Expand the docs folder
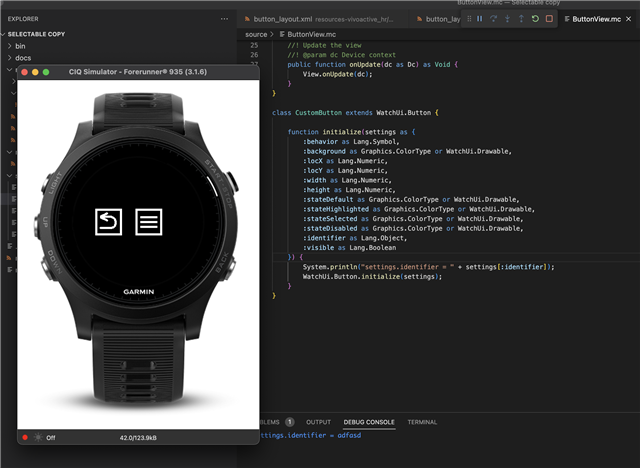This screenshot has width=640, height=468. coord(23,58)
